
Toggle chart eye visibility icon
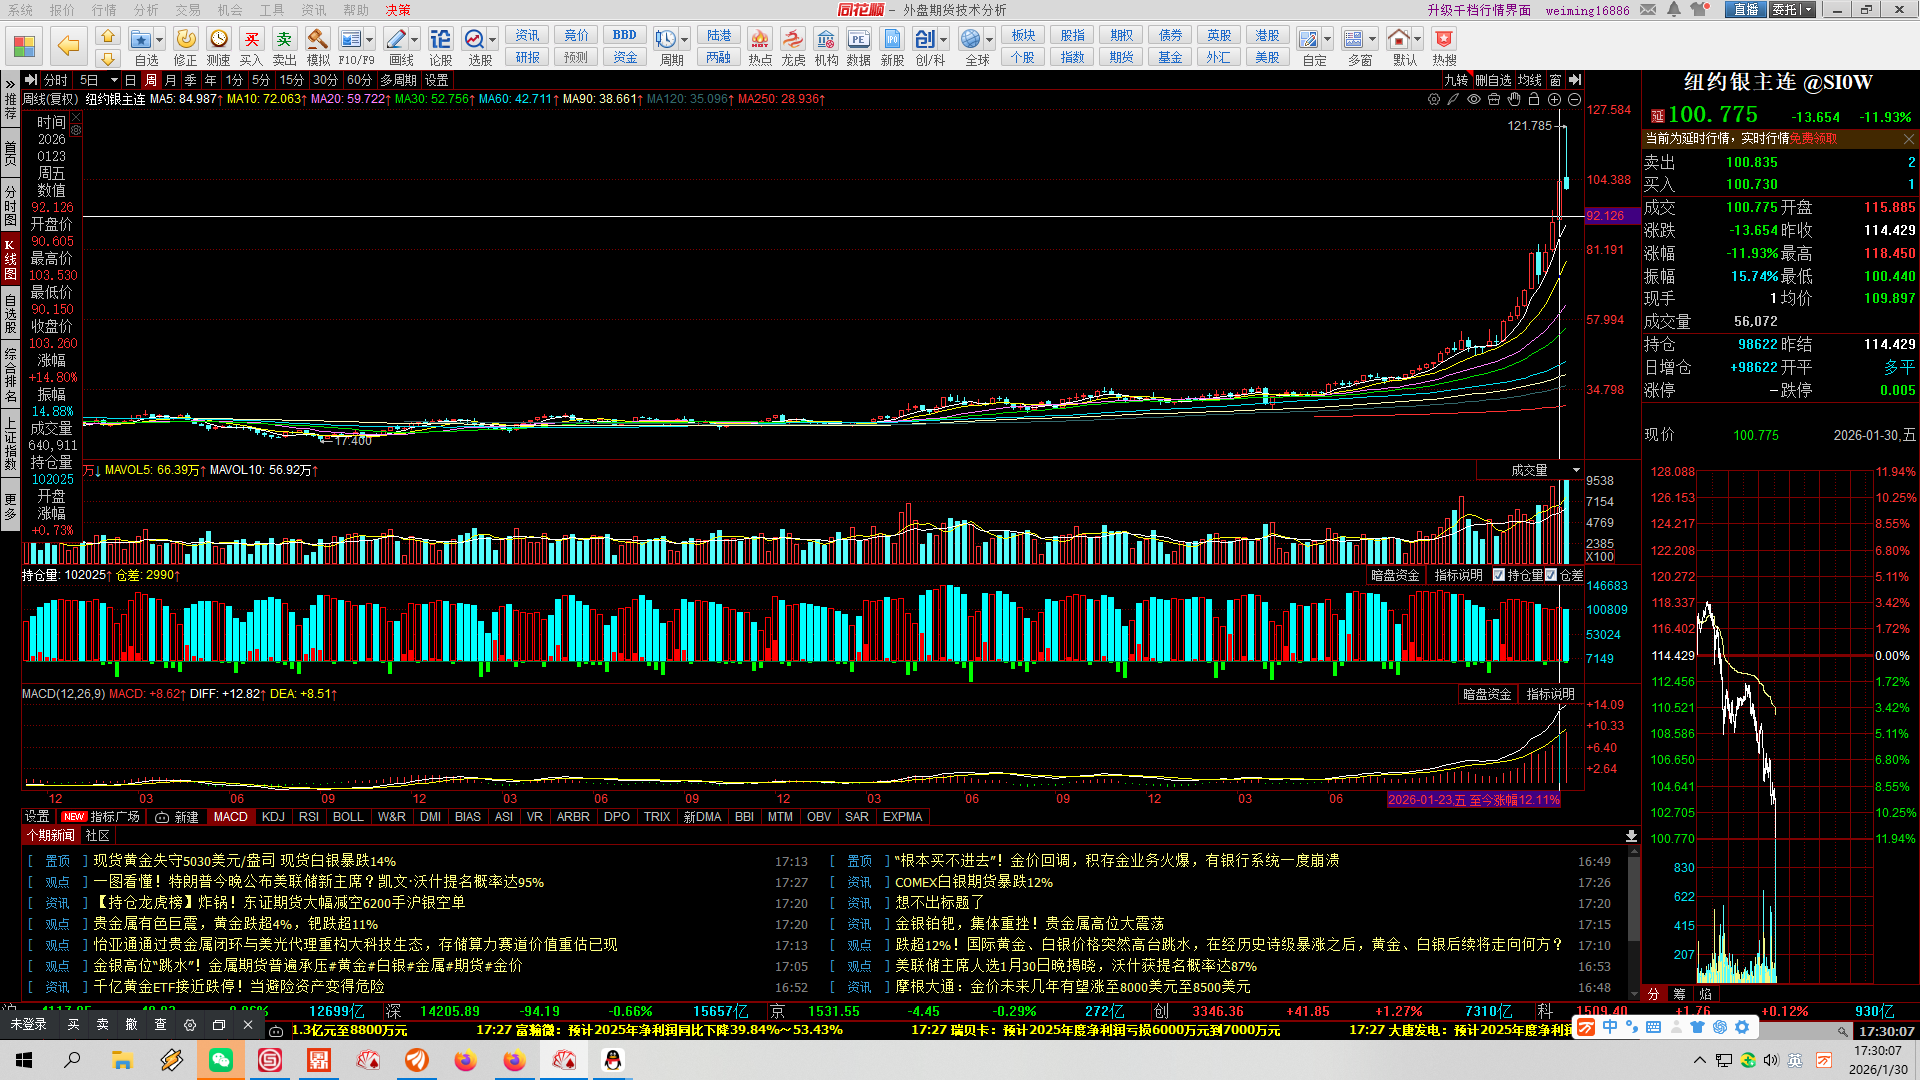tap(1474, 100)
